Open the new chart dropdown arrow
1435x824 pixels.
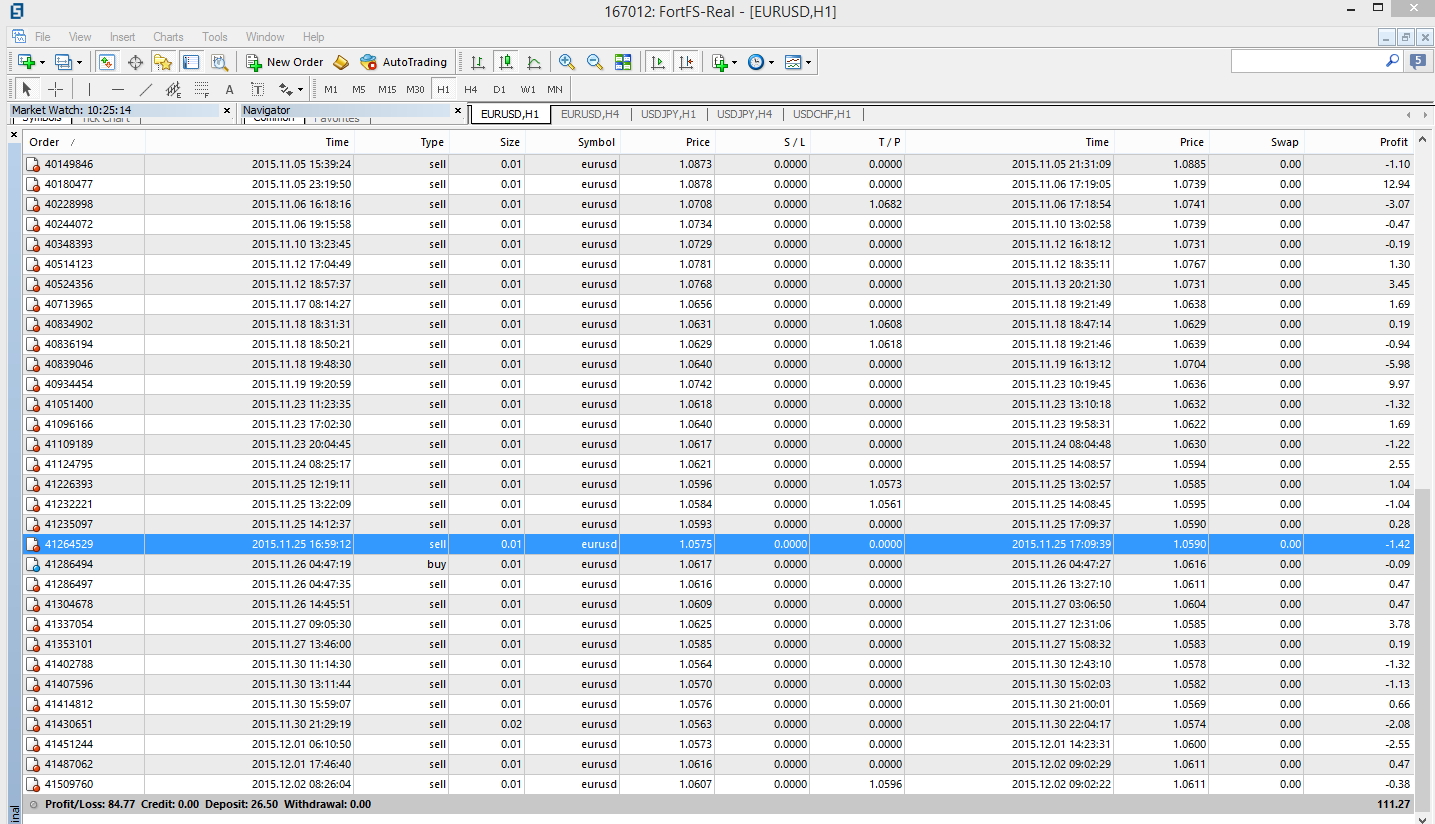pyautogui.click(x=42, y=62)
